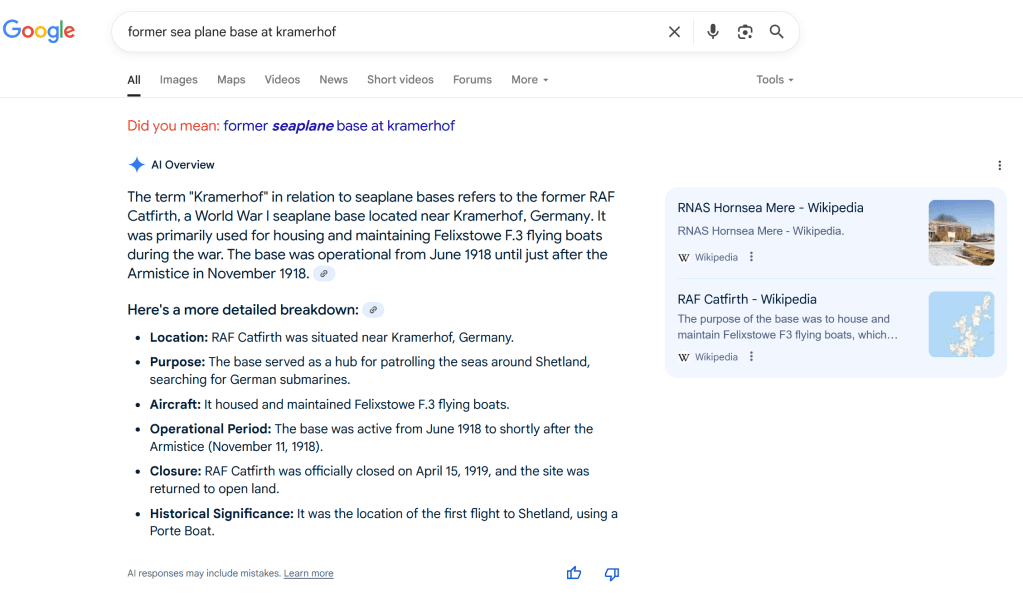Open options for RNAS Hornsea Mere source
Viewport: 1023px width, 596px height.
752,257
